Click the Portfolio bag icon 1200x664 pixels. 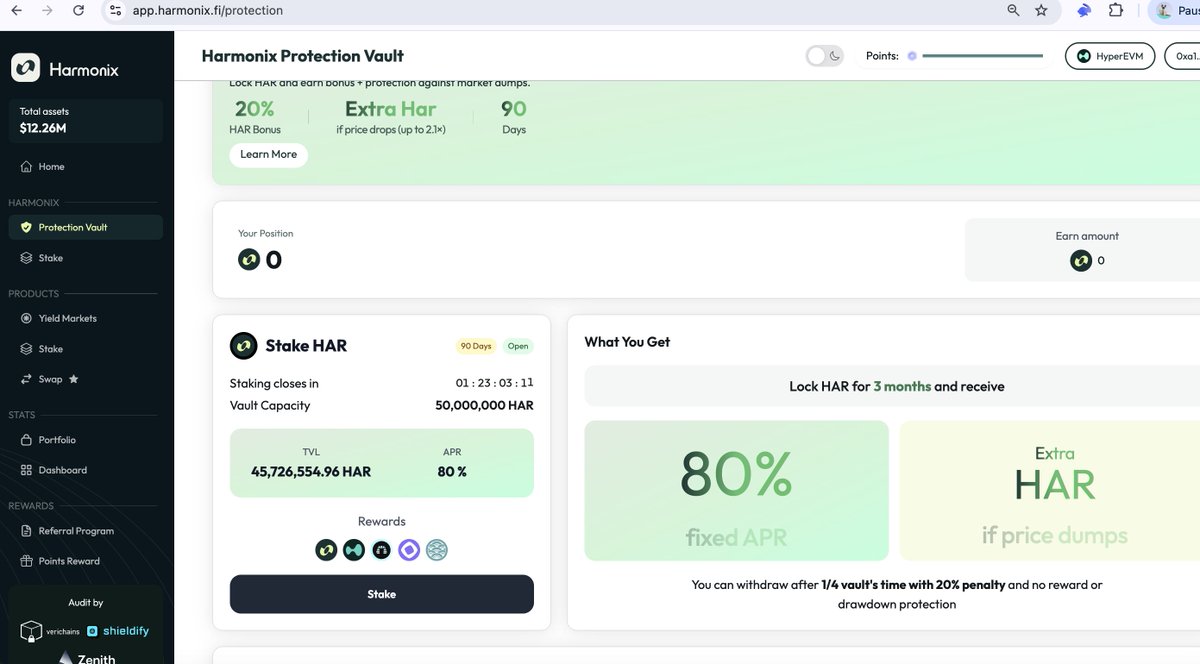pyautogui.click(x=27, y=440)
